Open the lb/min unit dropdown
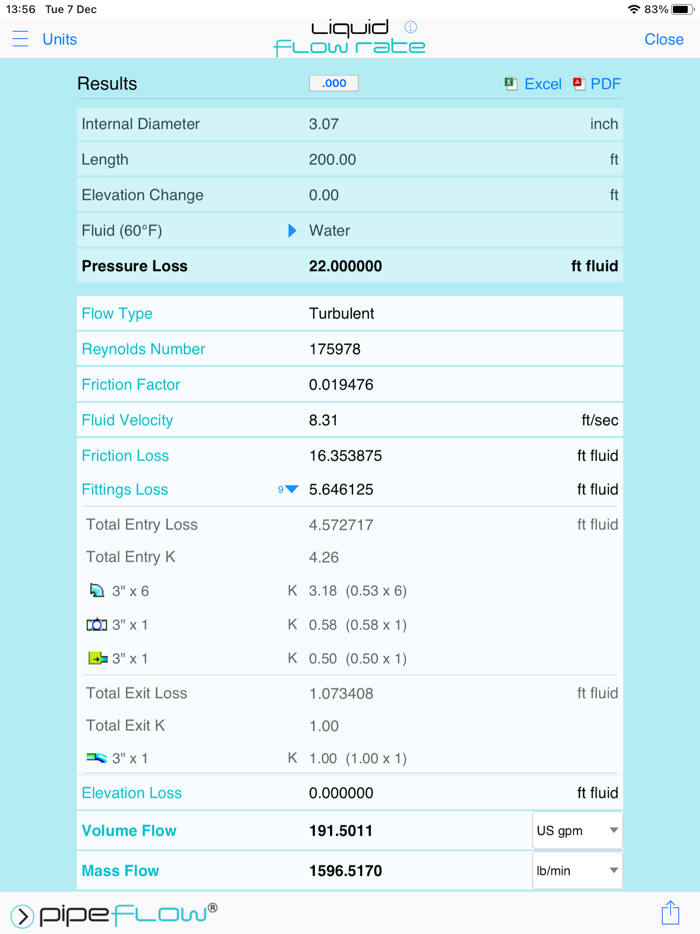Image resolution: width=700 pixels, height=934 pixels. [x=577, y=870]
